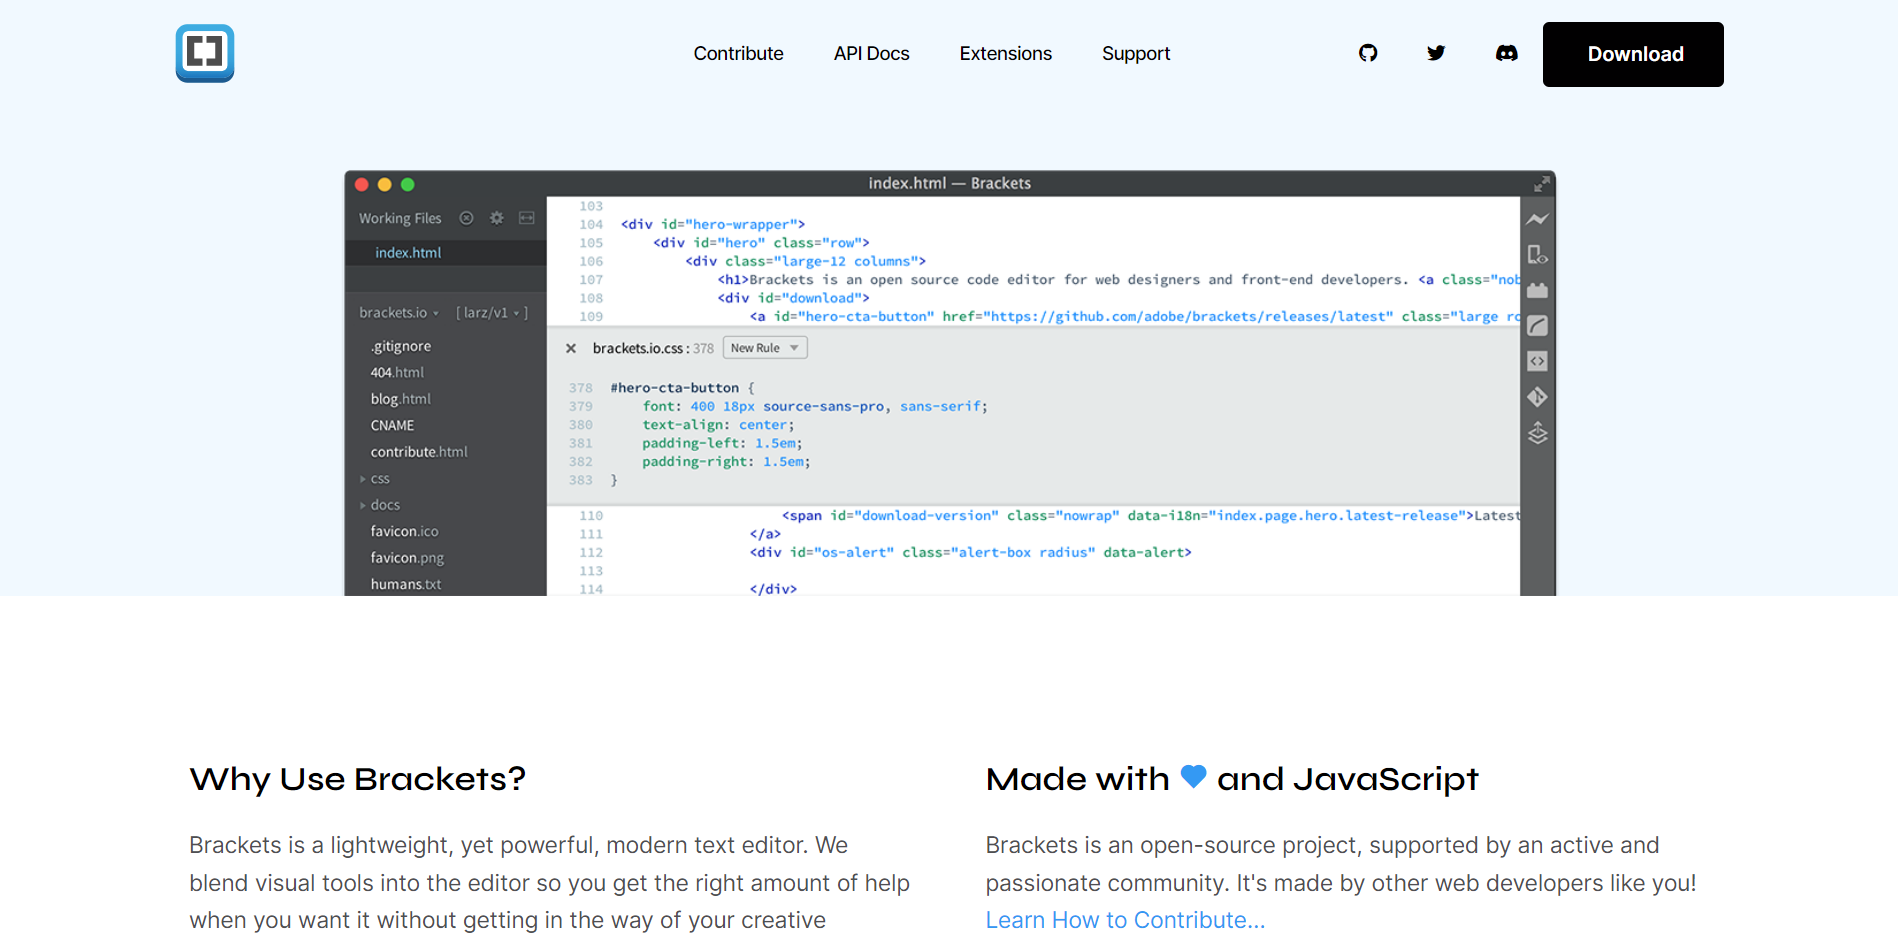This screenshot has height=938, width=1898.
Task: Click the text-align: center line 380
Action: (x=718, y=425)
